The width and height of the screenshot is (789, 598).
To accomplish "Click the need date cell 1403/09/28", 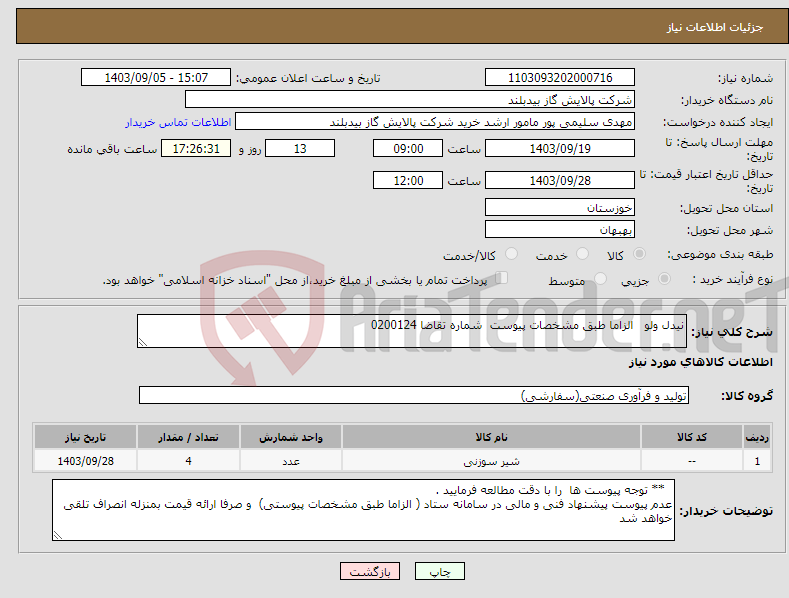I will pos(86,461).
